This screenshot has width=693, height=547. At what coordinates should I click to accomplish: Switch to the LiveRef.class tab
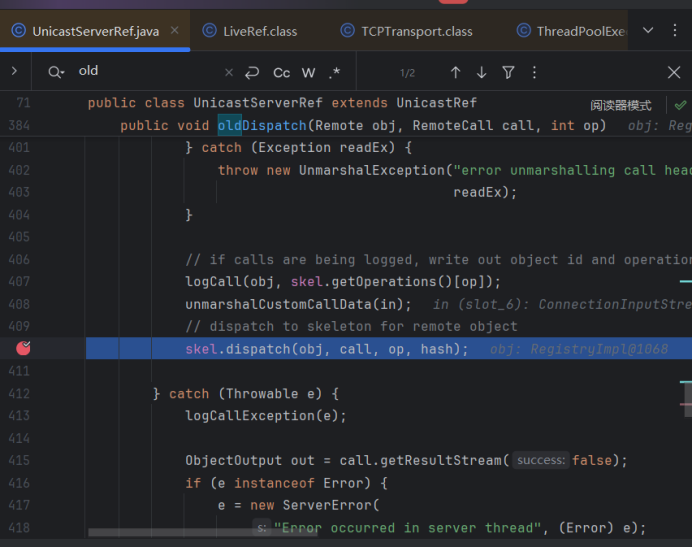[x=259, y=31]
